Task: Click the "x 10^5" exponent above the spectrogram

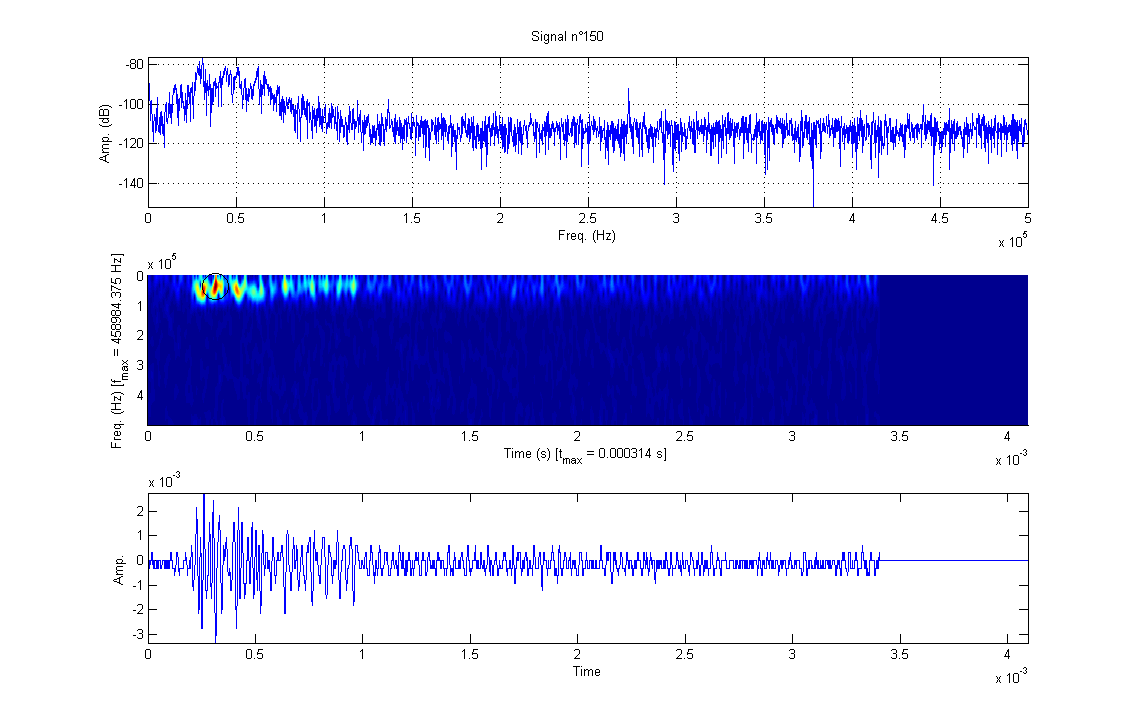Action: pyautogui.click(x=163, y=264)
